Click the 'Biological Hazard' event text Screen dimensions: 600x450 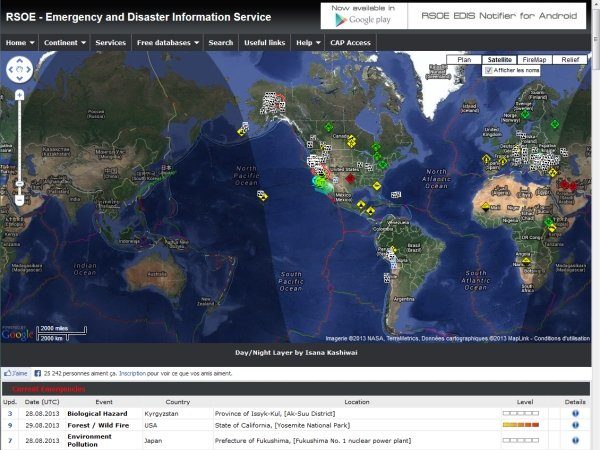(97, 414)
